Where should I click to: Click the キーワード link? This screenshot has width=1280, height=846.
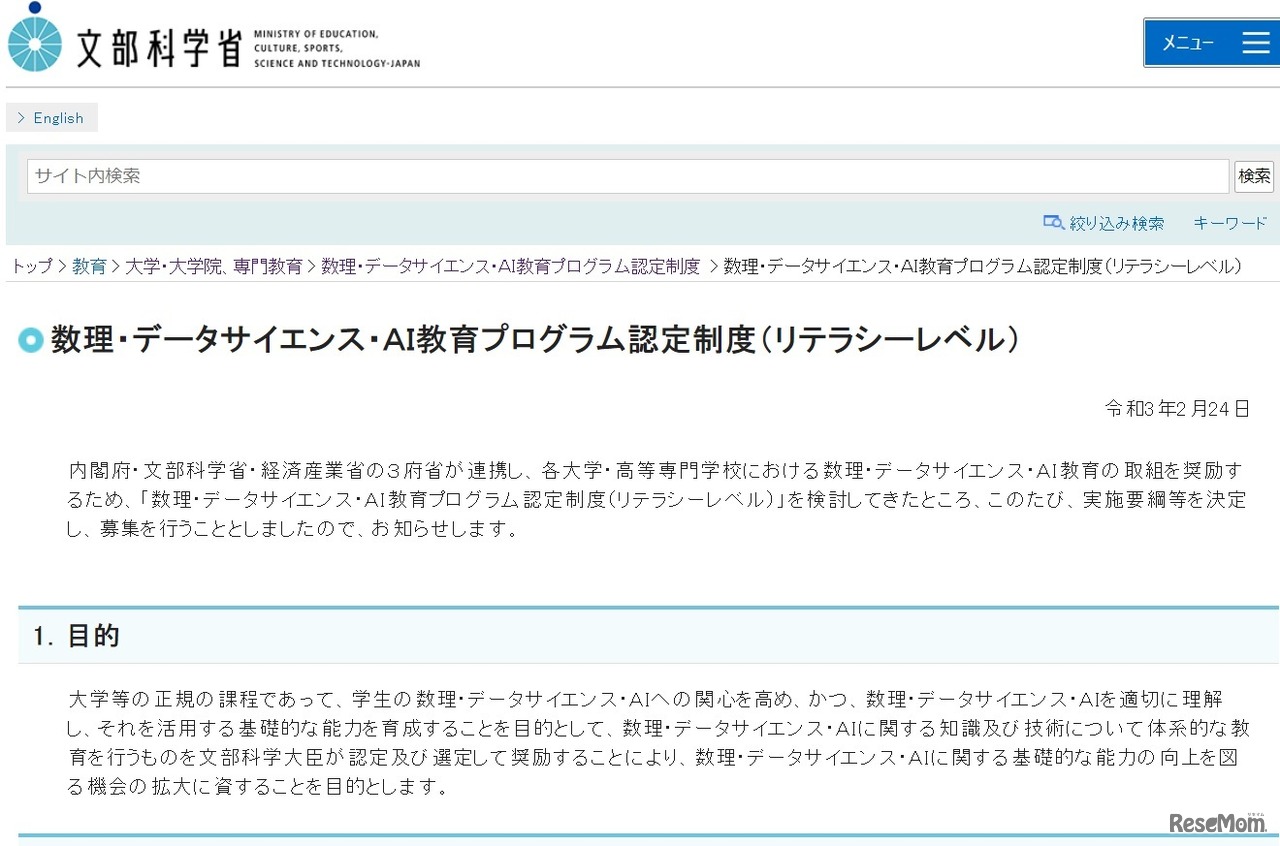[1229, 224]
